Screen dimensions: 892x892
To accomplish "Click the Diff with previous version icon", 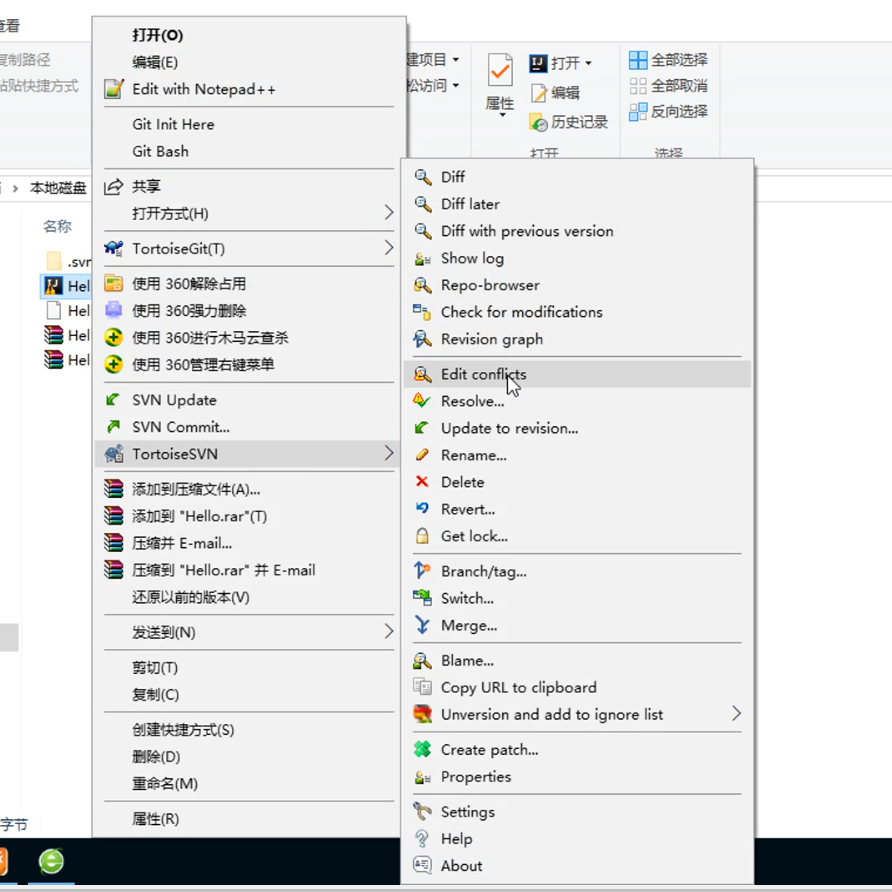I will pyautogui.click(x=422, y=231).
